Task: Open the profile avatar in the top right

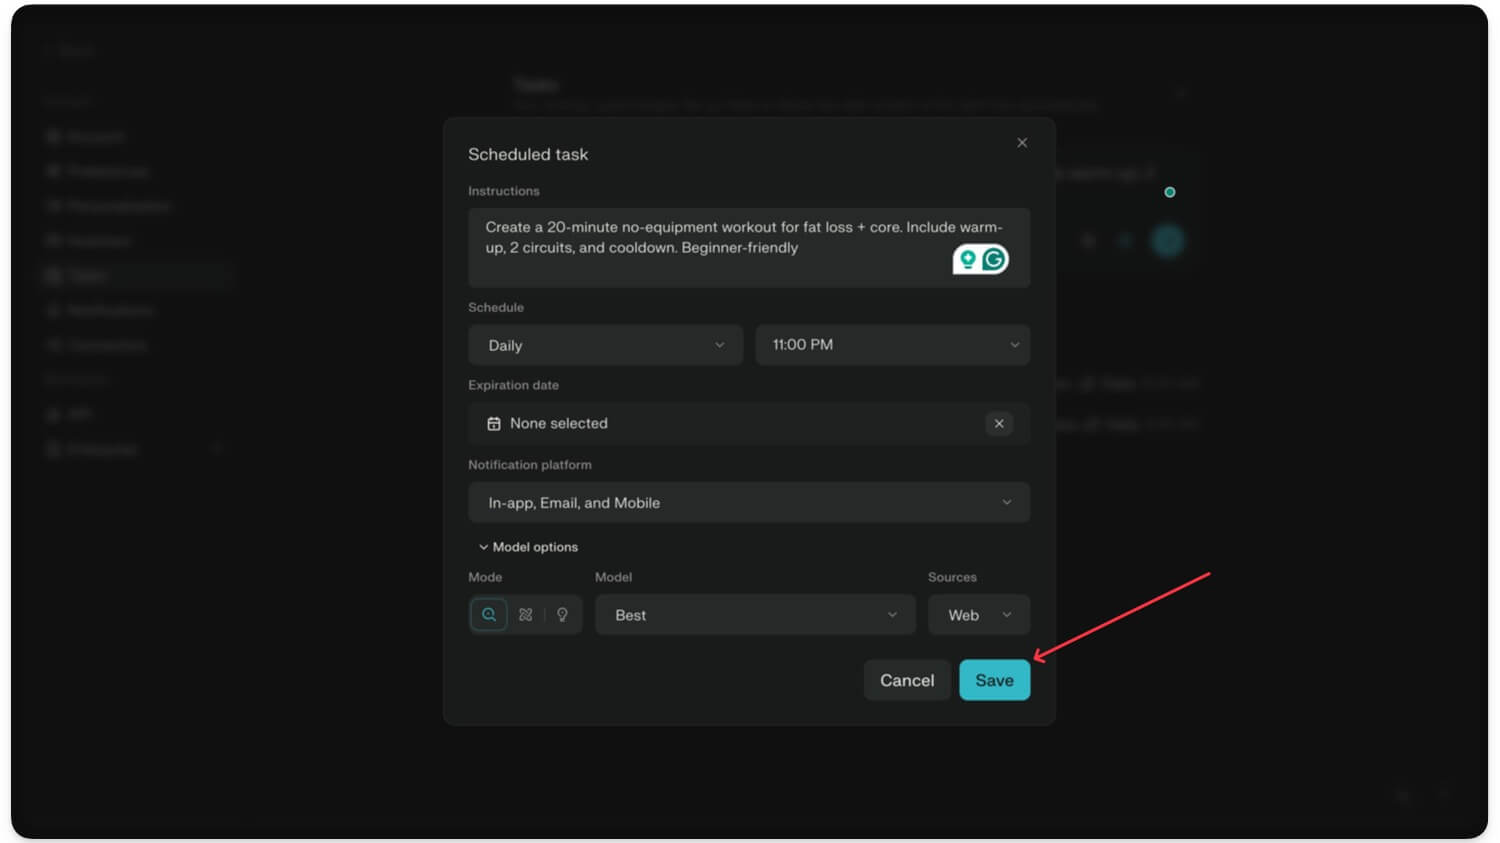Action: pos(1168,240)
